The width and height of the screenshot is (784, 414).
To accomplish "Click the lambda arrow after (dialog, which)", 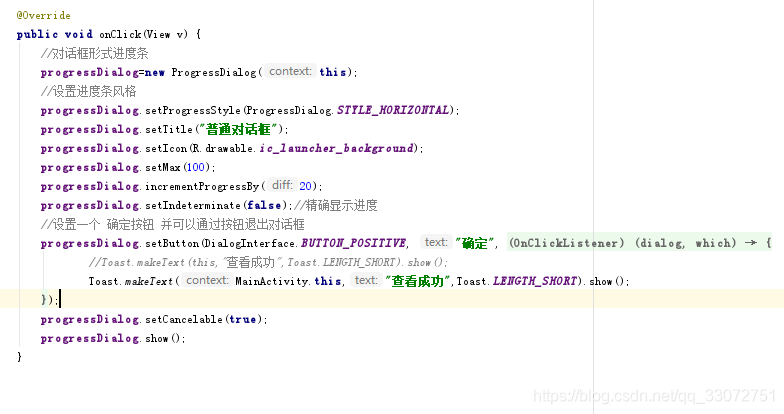I will click(750, 242).
